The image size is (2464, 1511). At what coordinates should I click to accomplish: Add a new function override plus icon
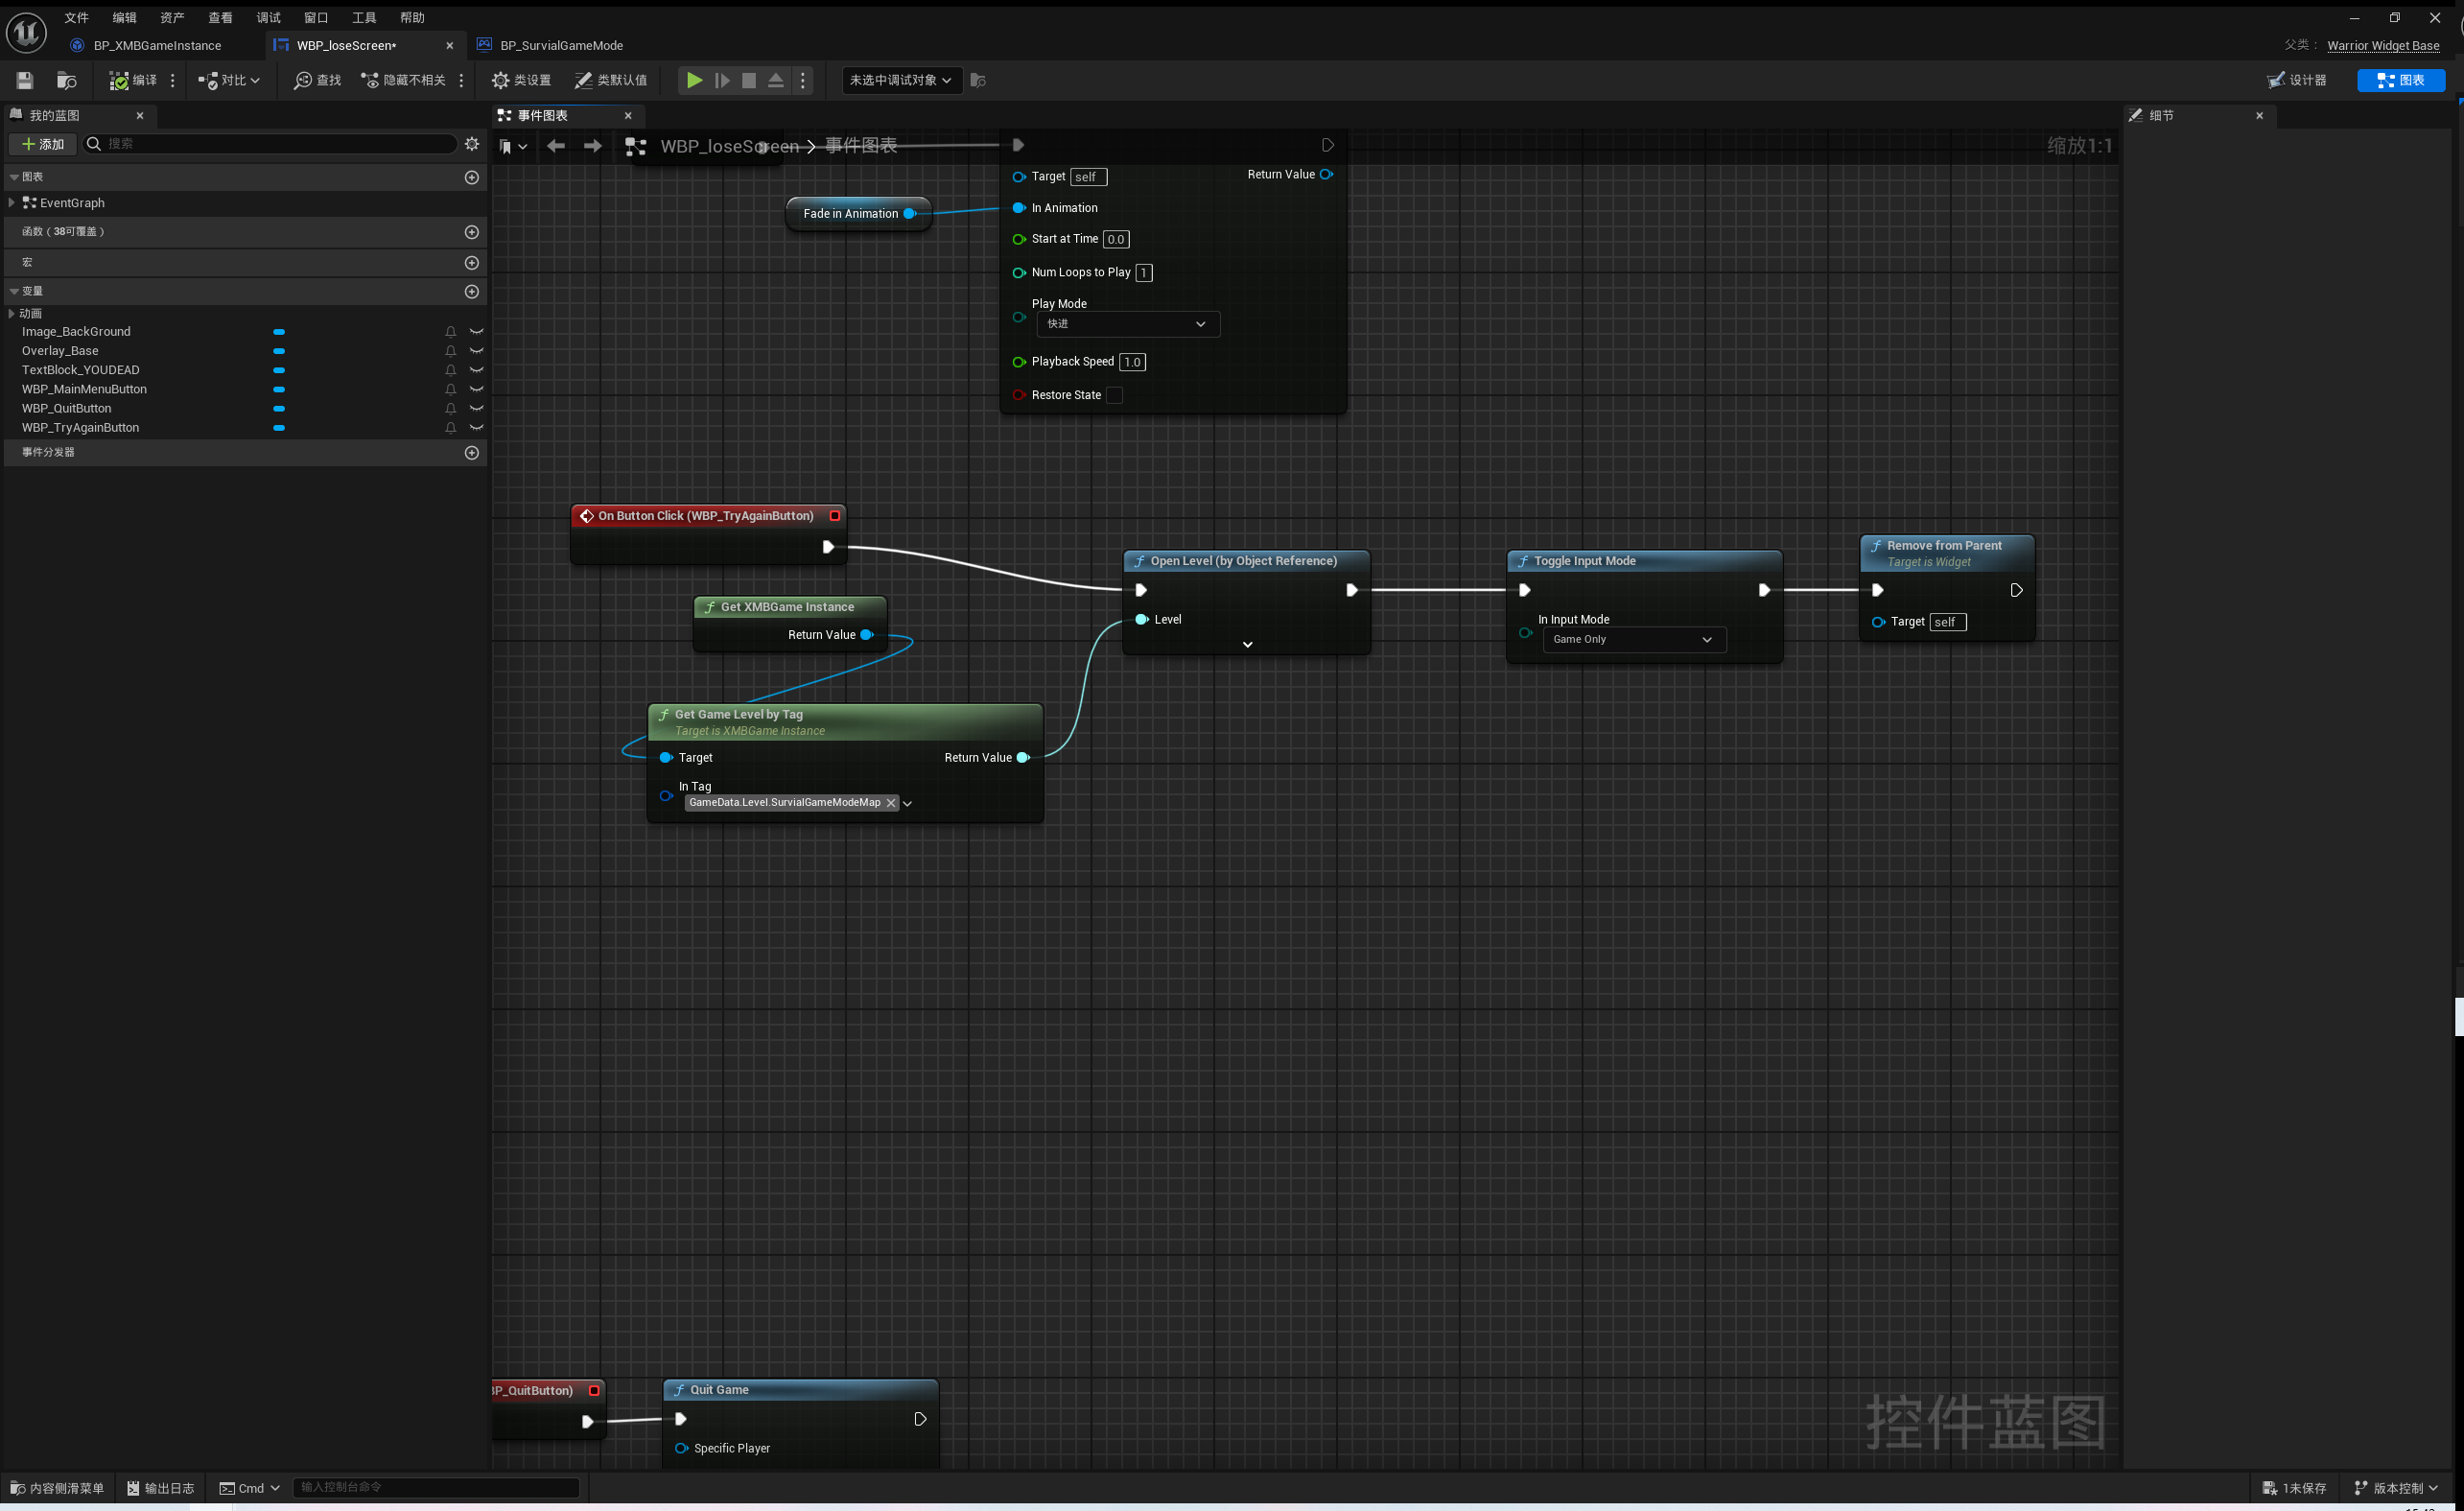pyautogui.click(x=472, y=232)
